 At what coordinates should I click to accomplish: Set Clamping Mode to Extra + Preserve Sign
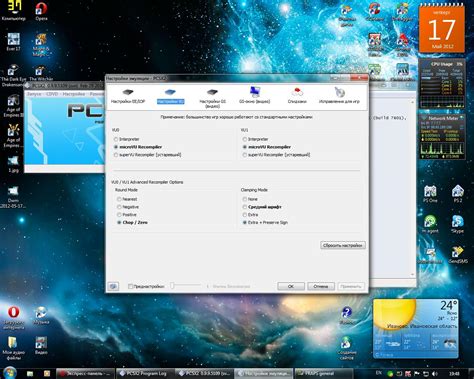click(x=265, y=222)
